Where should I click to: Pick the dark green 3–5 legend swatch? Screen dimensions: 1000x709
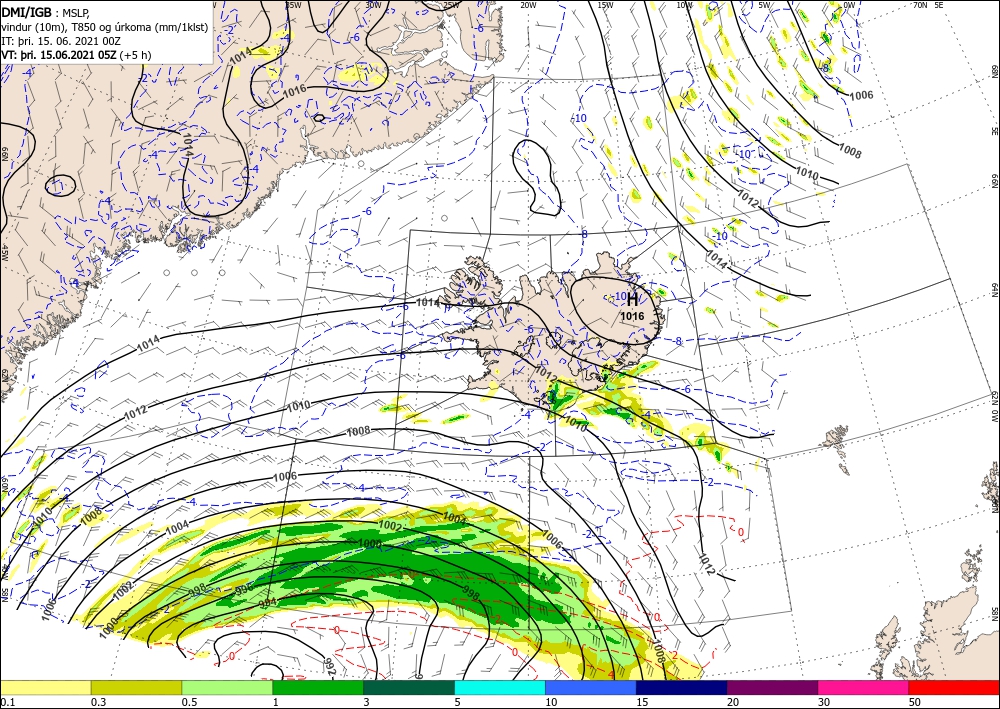tap(409, 687)
